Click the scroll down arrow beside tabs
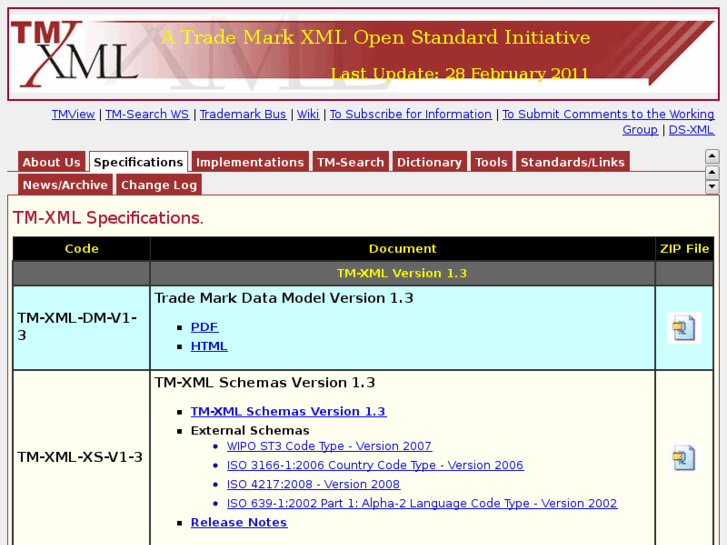Image resolution: width=727 pixels, height=545 pixels. point(712,187)
